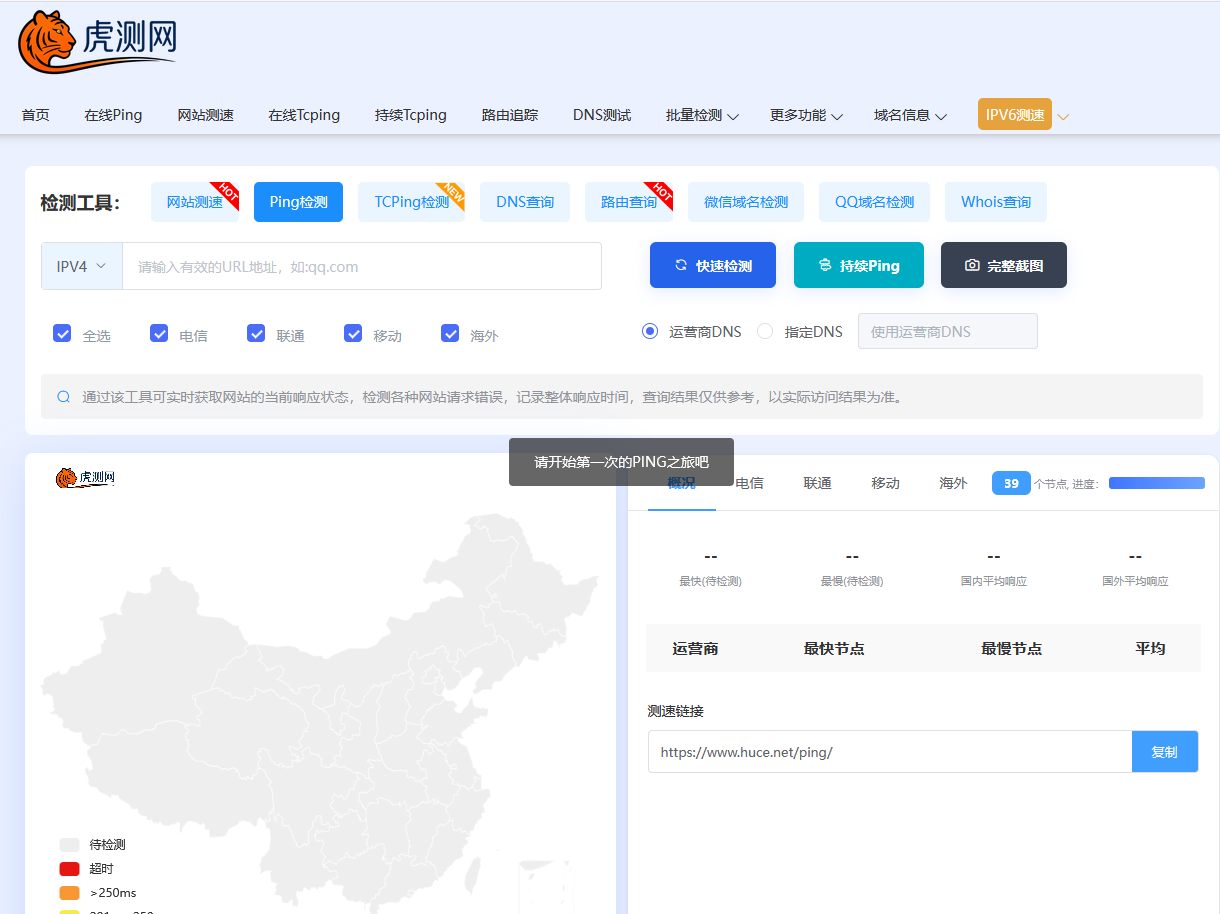Click the blue progress bar next to 进度

1156,482
